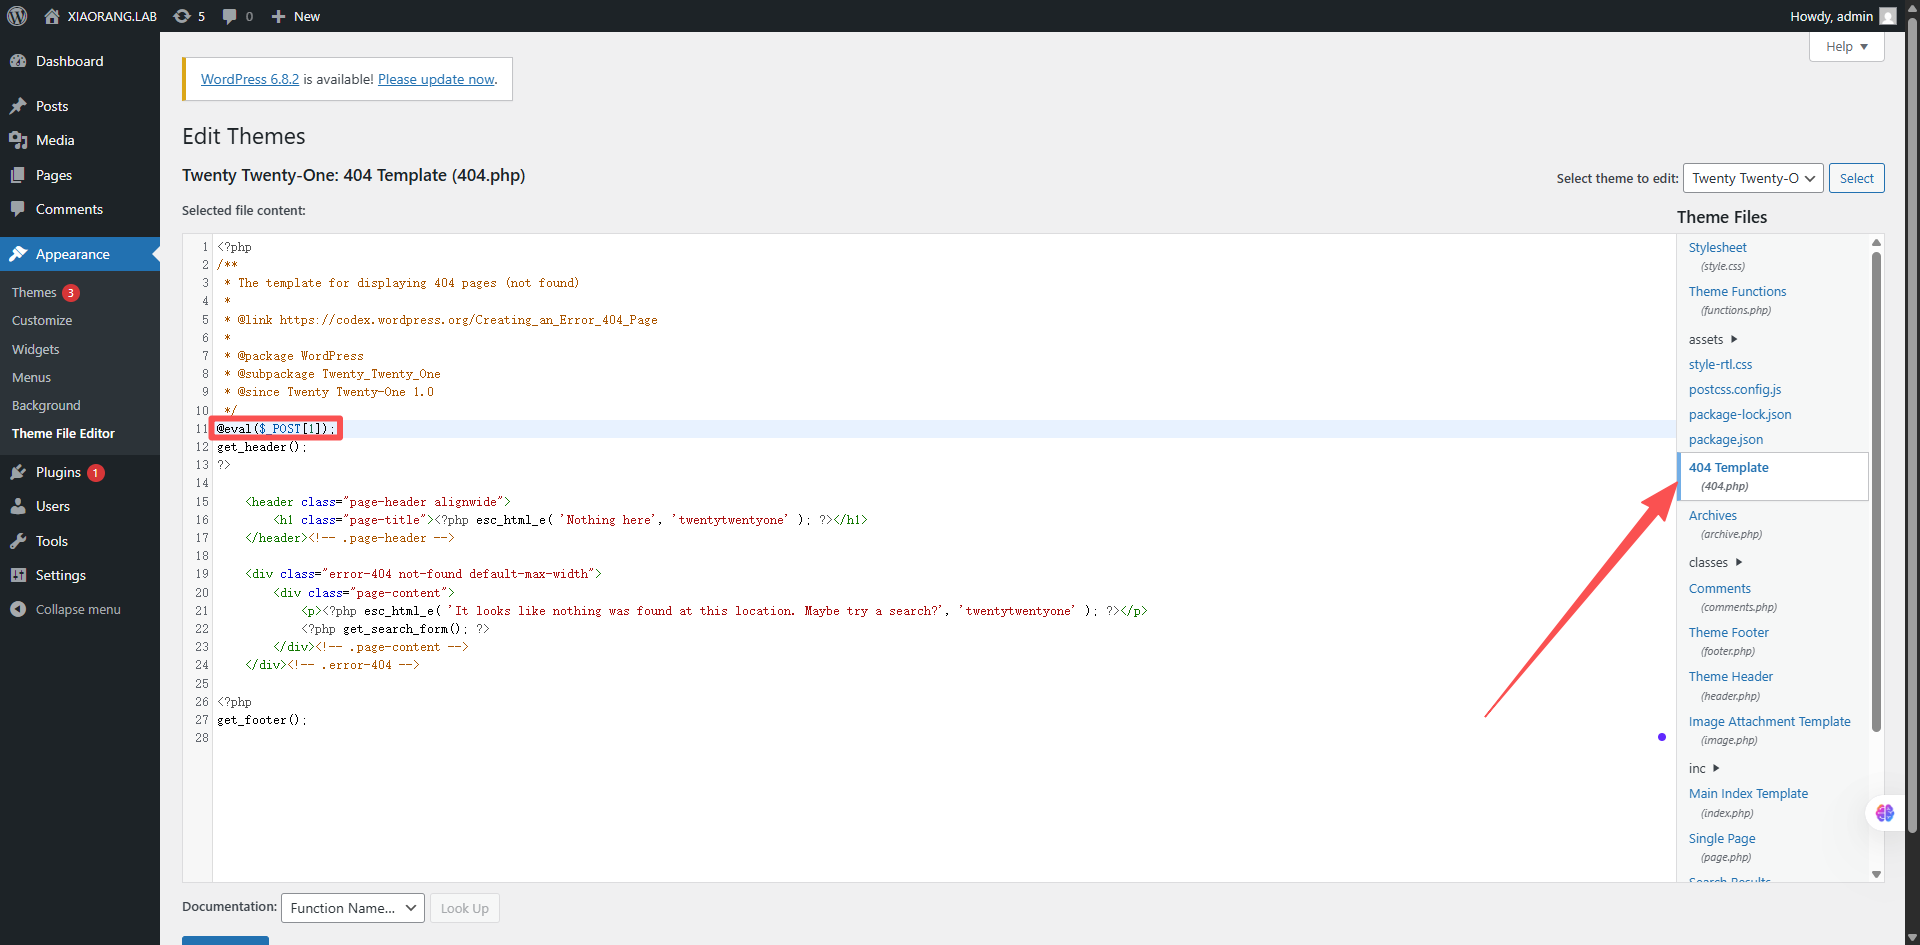The height and width of the screenshot is (945, 1920).
Task: Click the WordPress logo icon
Action: coord(17,16)
